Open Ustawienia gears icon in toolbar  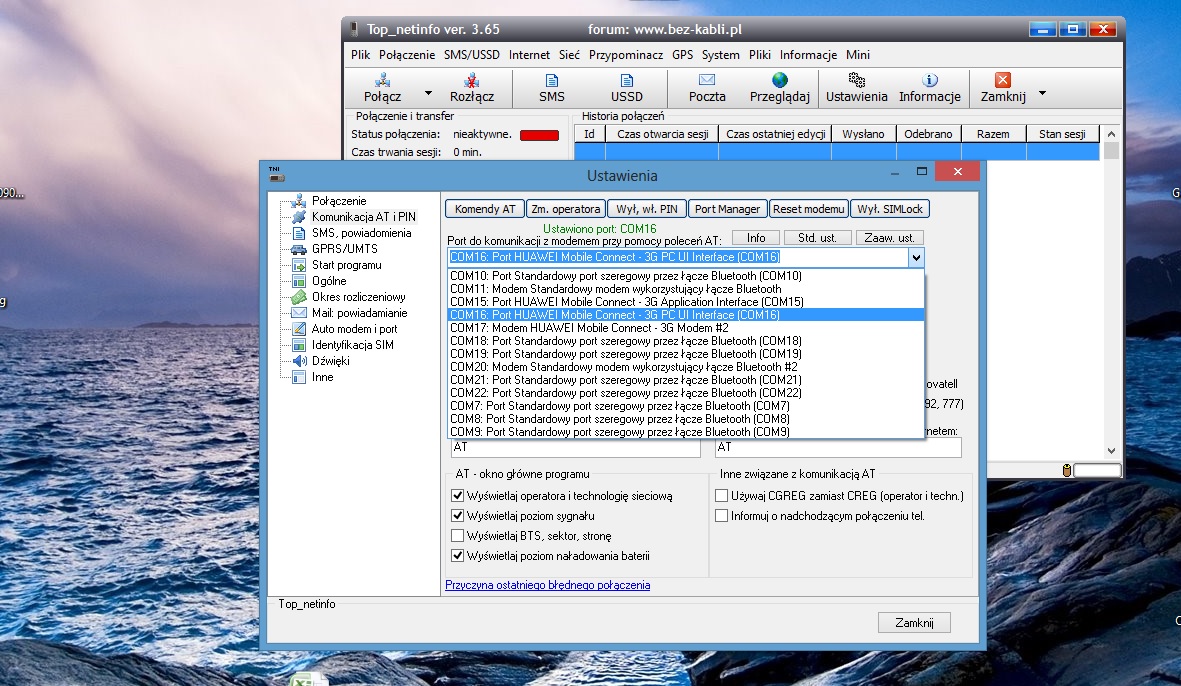[856, 81]
